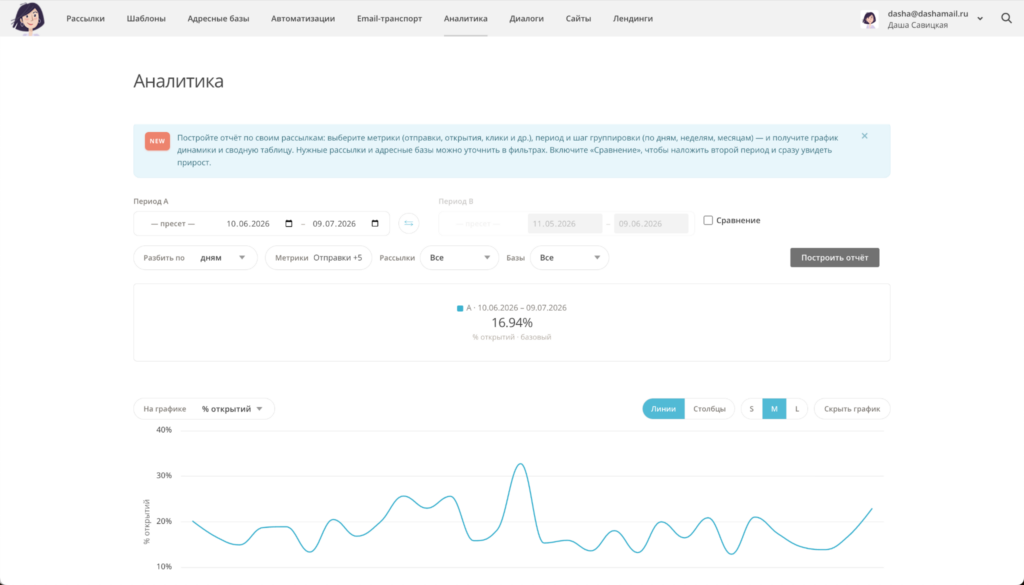
Task: Open the Шаблоны menu item
Action: point(146,18)
